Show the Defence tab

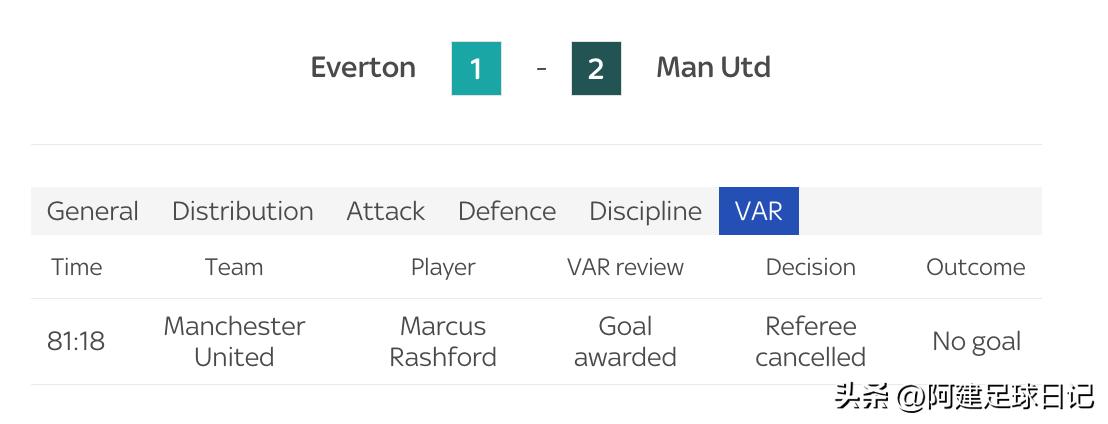click(506, 211)
